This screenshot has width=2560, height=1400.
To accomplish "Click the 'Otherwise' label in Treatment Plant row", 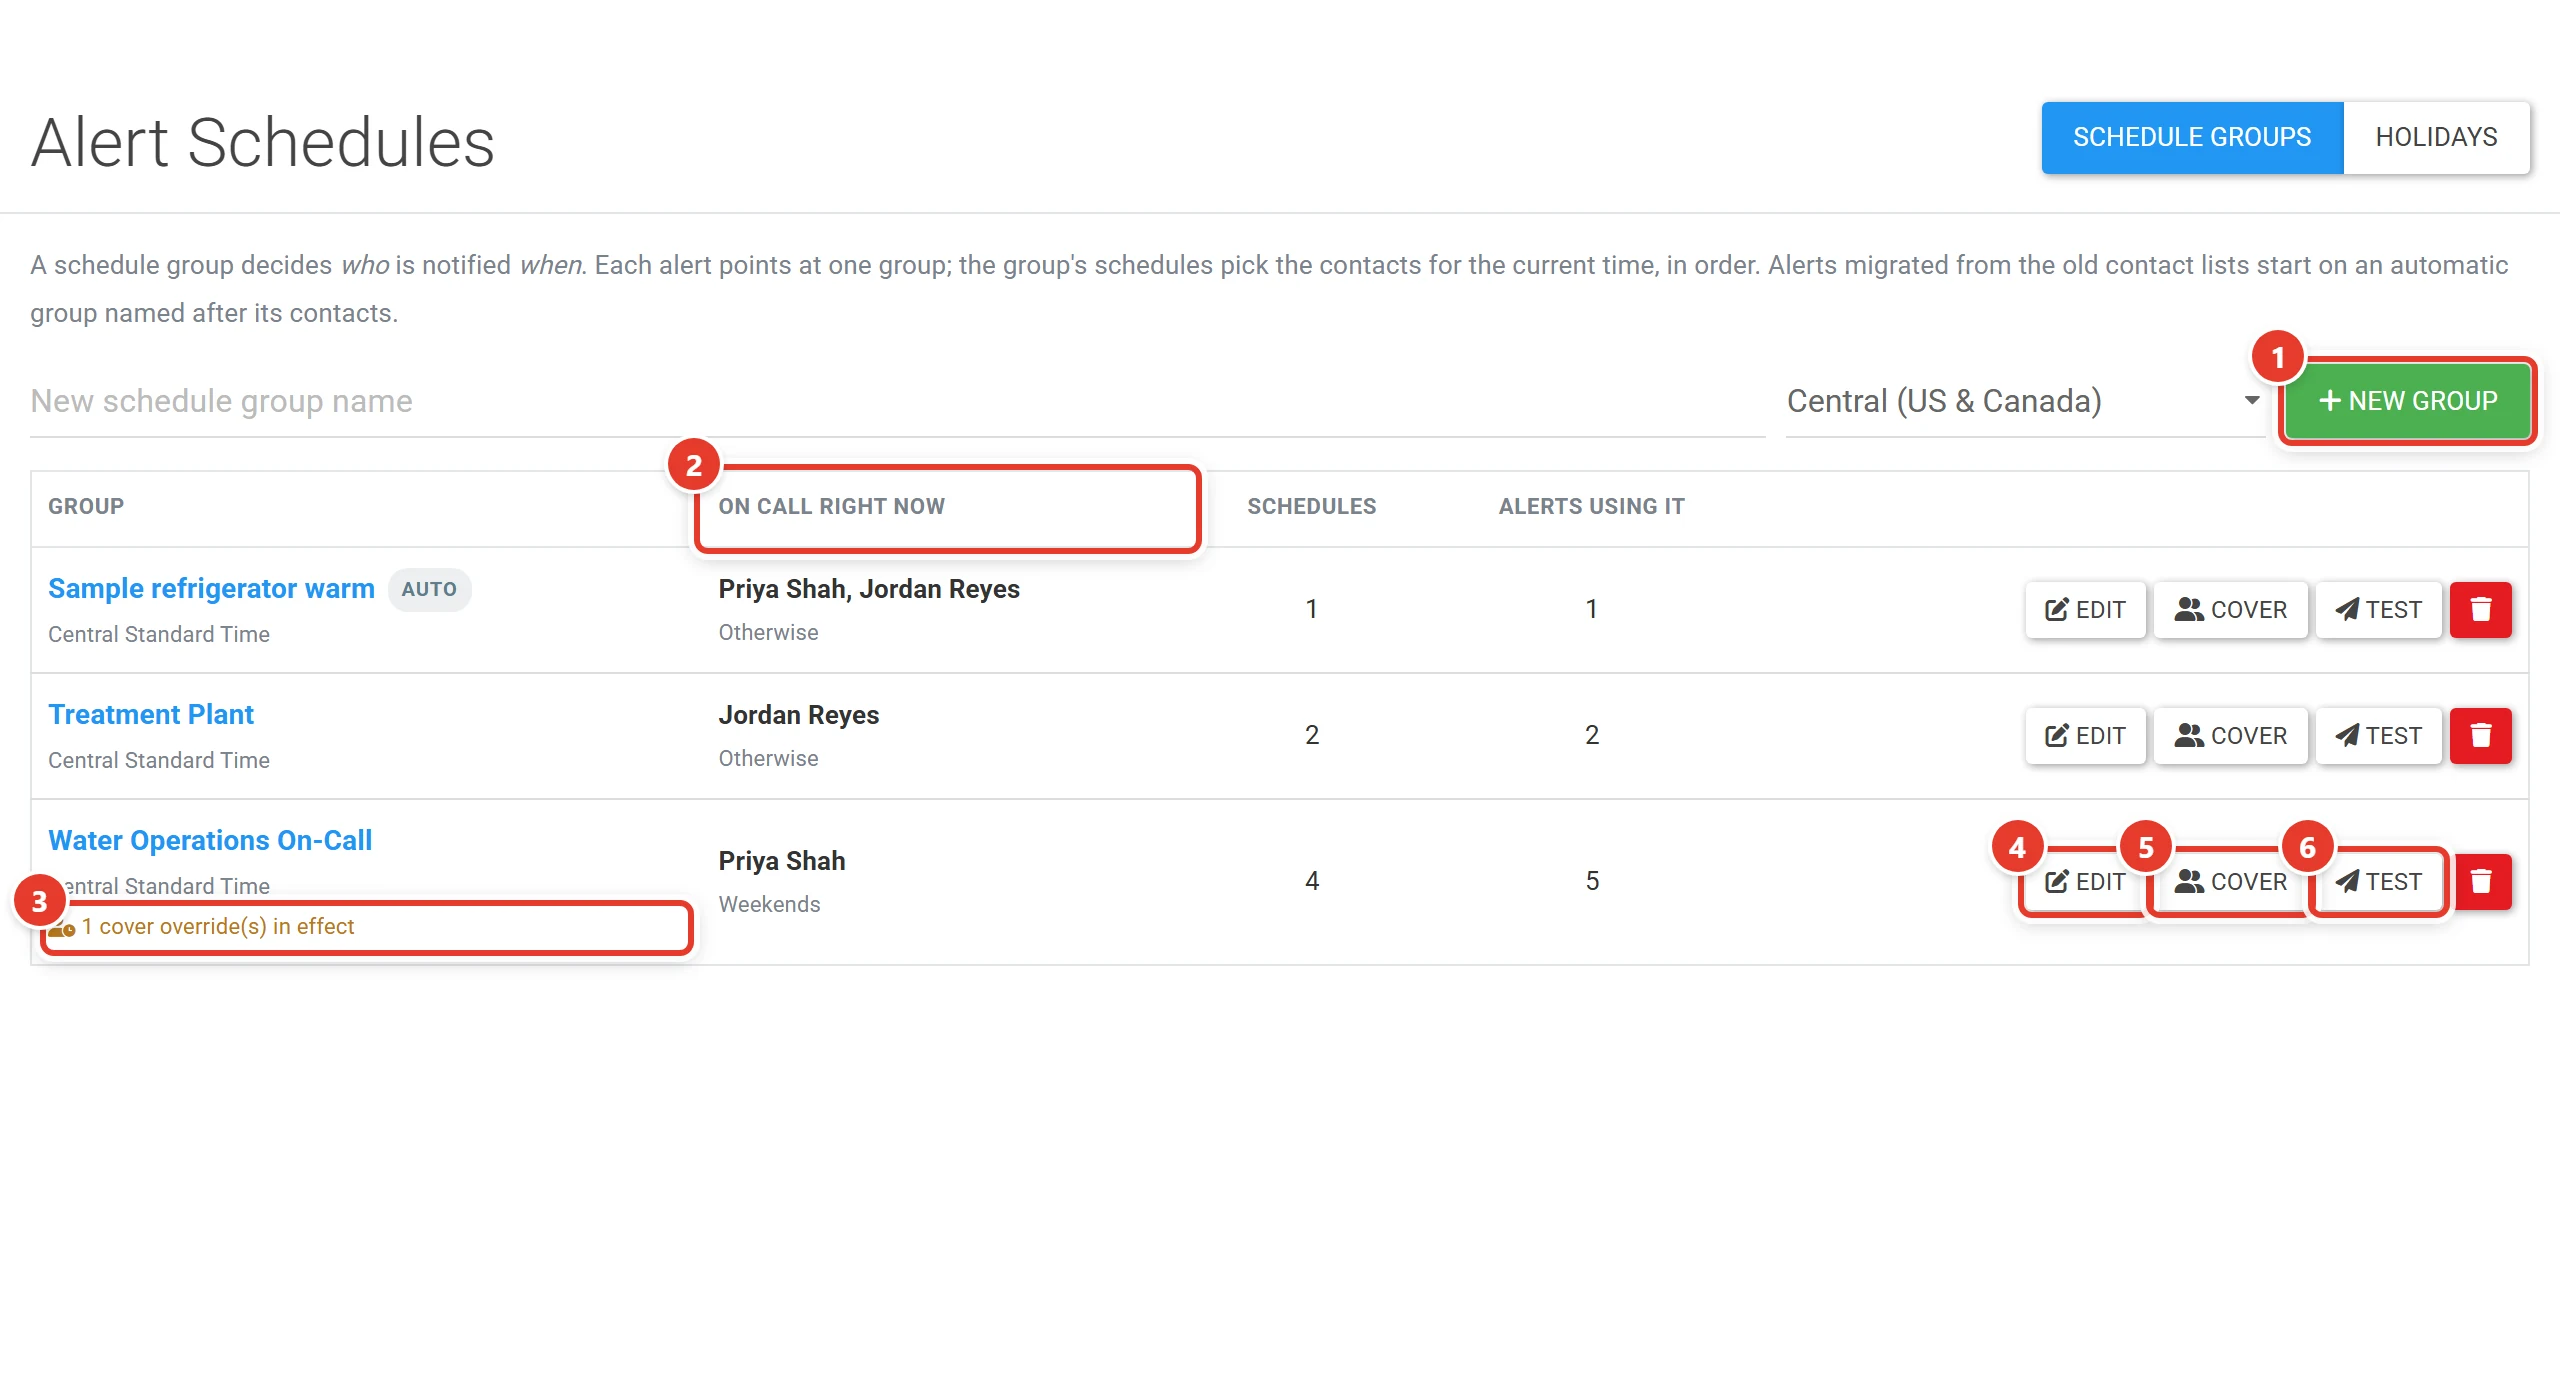I will point(768,758).
